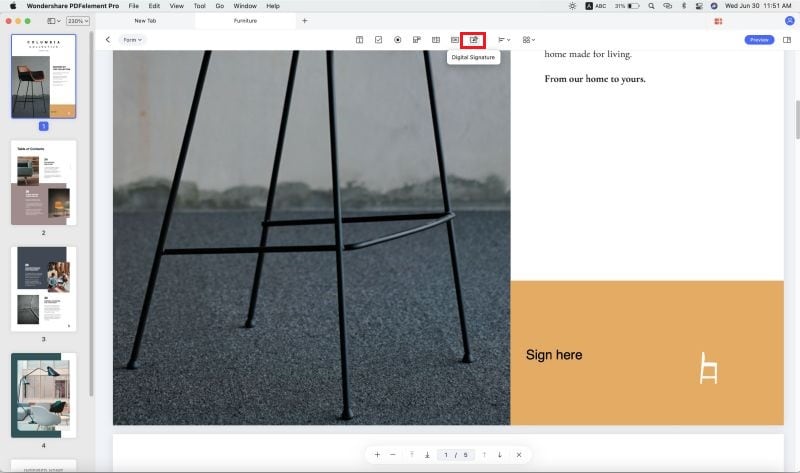Open the Go menu
This screenshot has height=473, width=800.
(220, 6)
